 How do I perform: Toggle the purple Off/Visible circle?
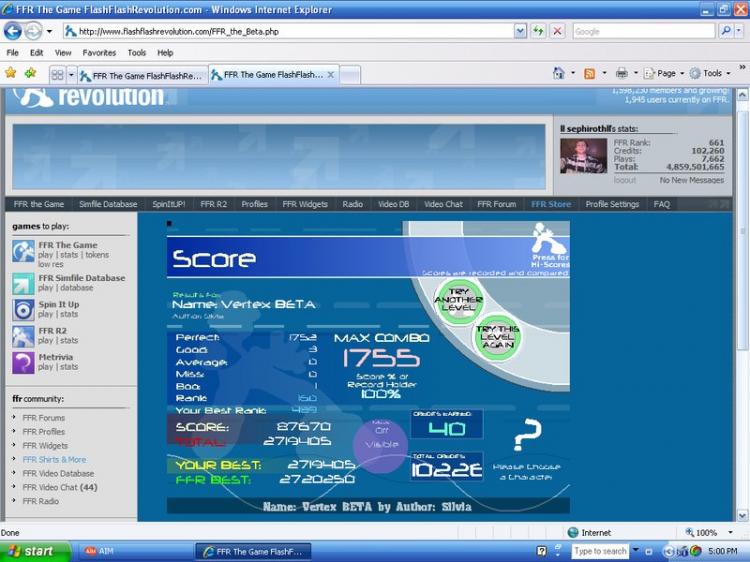coord(380,444)
